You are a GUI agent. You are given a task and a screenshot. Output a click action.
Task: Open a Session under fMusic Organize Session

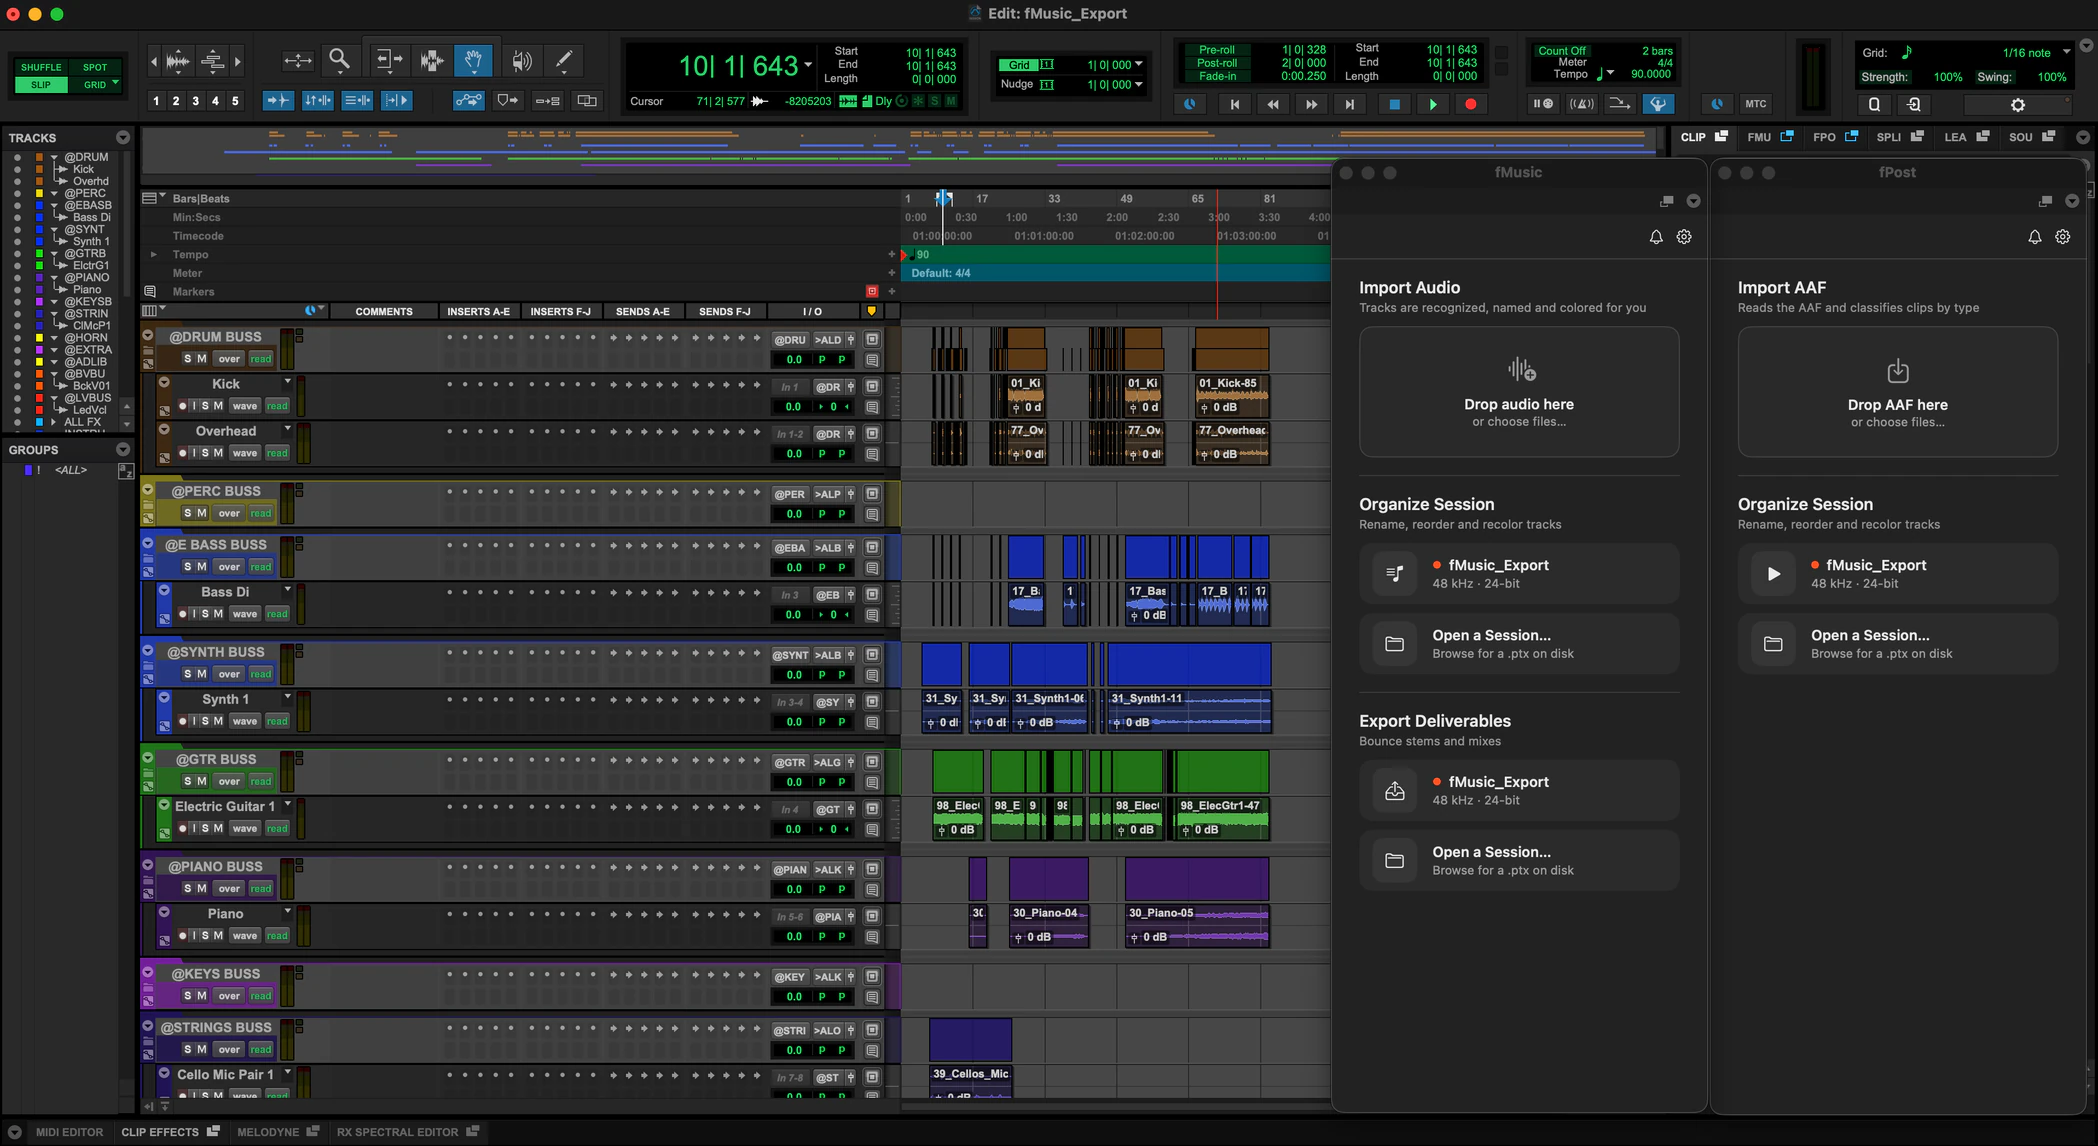coord(1518,644)
